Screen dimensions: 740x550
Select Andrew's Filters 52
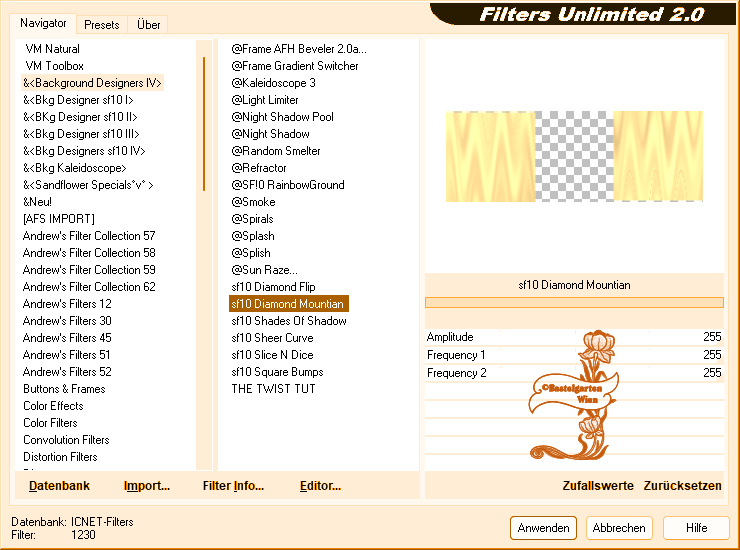pos(67,372)
